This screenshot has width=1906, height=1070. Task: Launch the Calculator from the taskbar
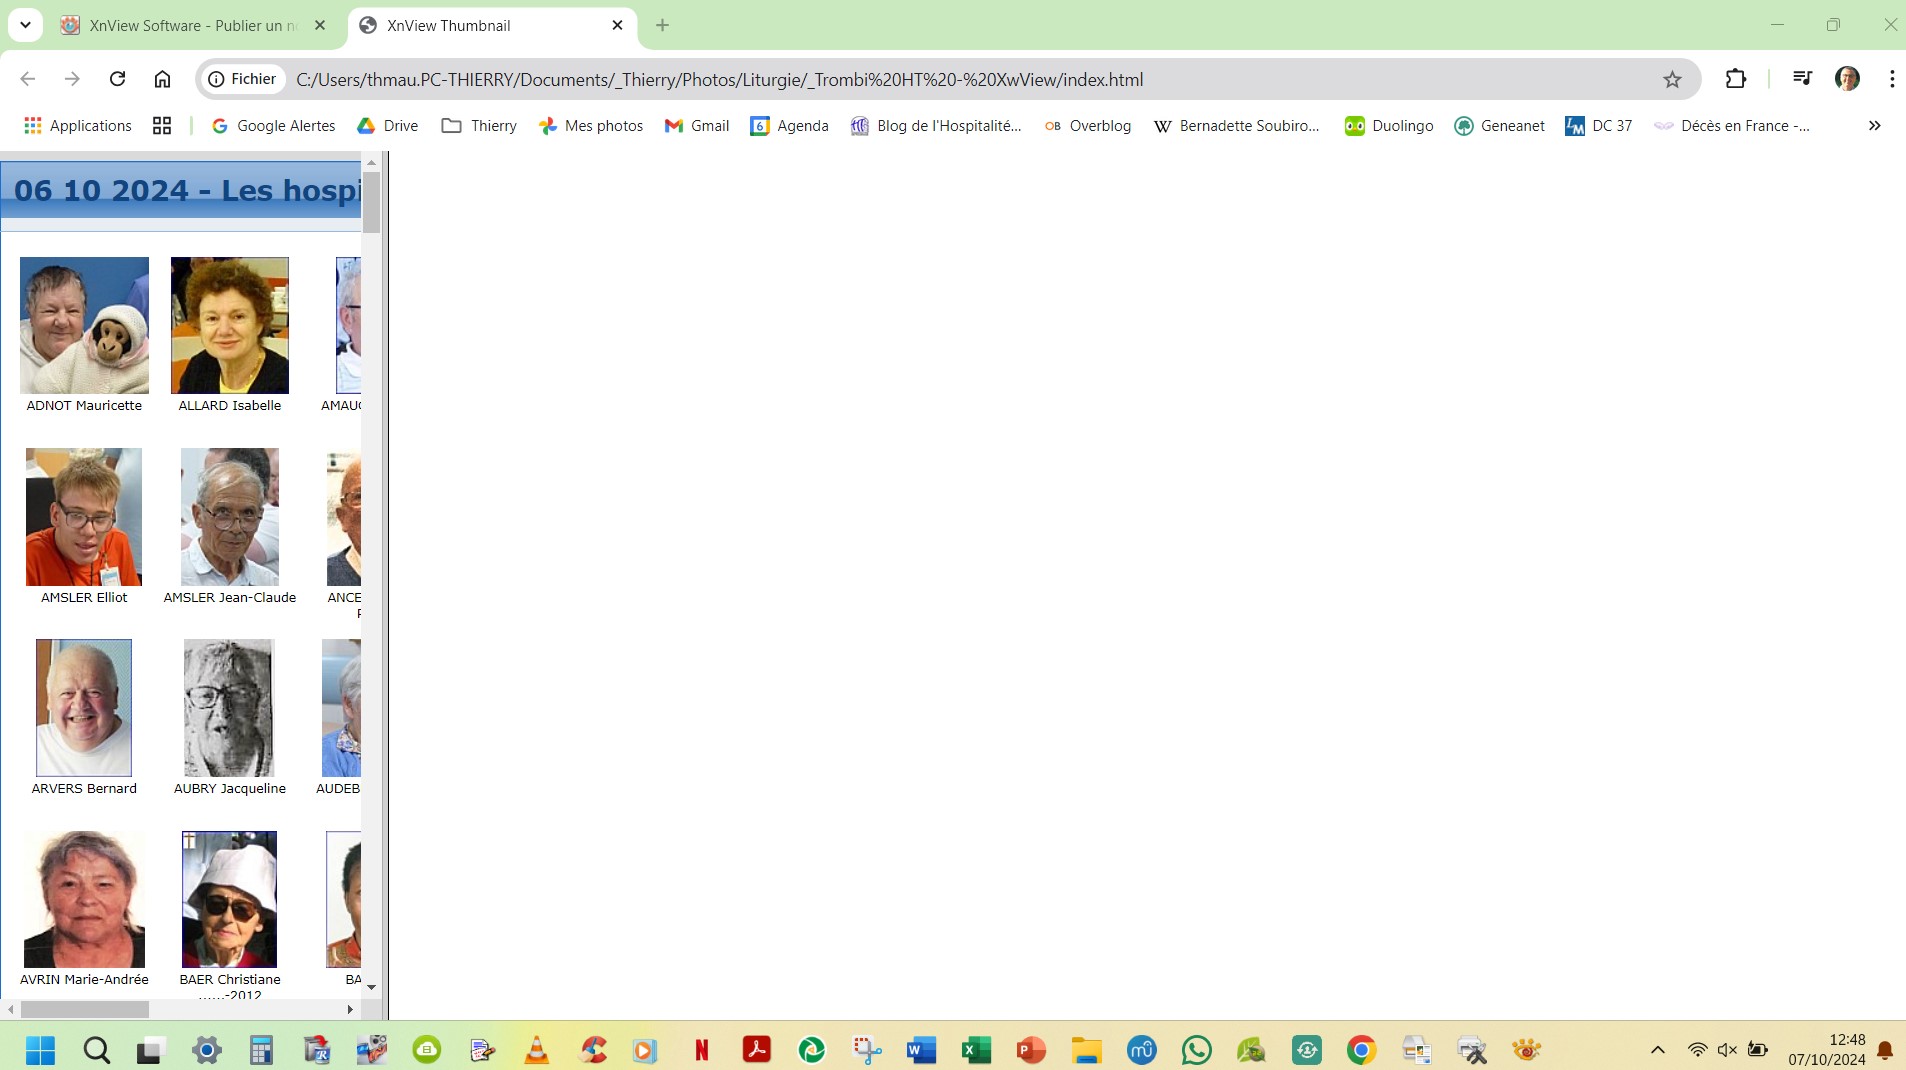pos(261,1050)
